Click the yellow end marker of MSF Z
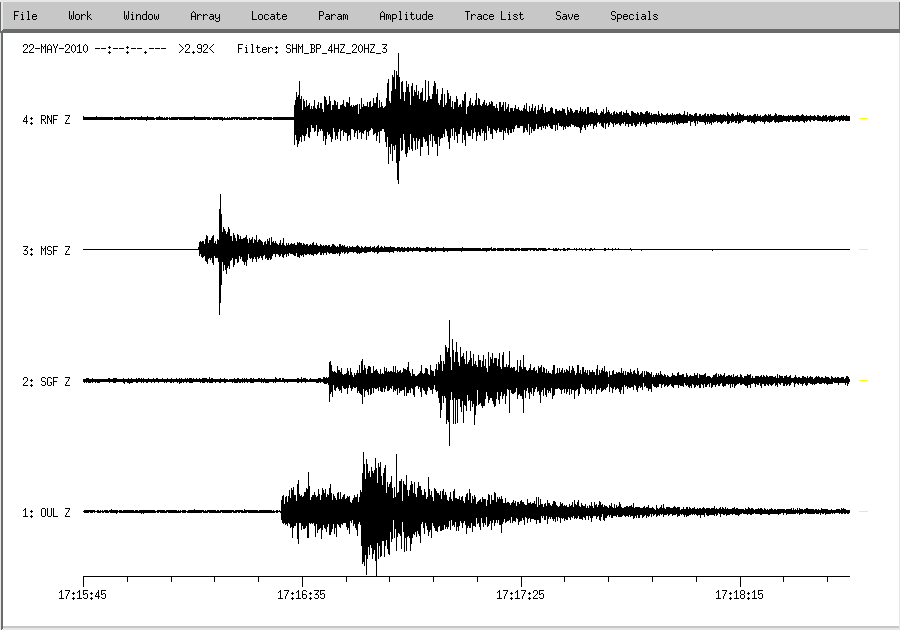900x630 pixels. coord(863,250)
